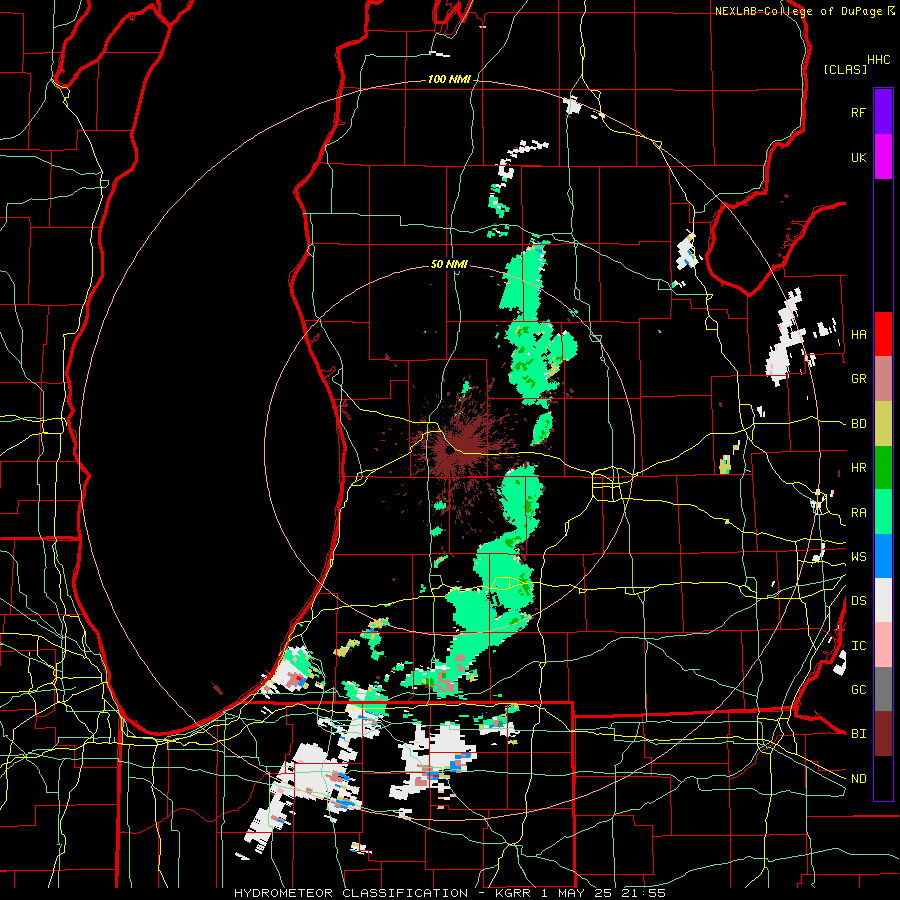Click the ND legend label
Screen dimensions: 900x900
[x=858, y=779]
